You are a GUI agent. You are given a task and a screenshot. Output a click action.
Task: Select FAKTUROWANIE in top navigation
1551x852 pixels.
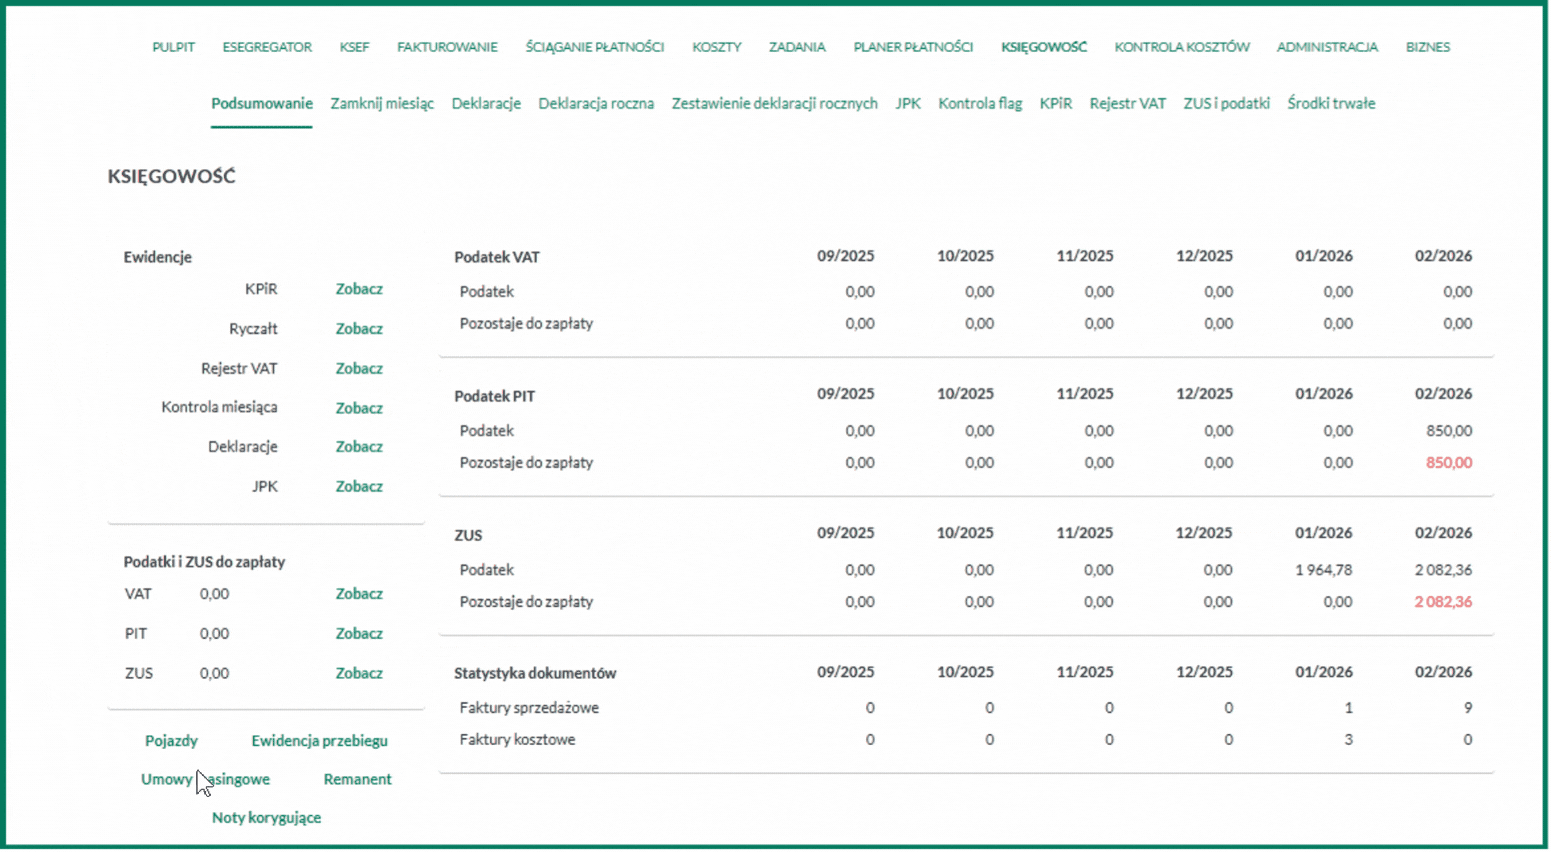447,47
